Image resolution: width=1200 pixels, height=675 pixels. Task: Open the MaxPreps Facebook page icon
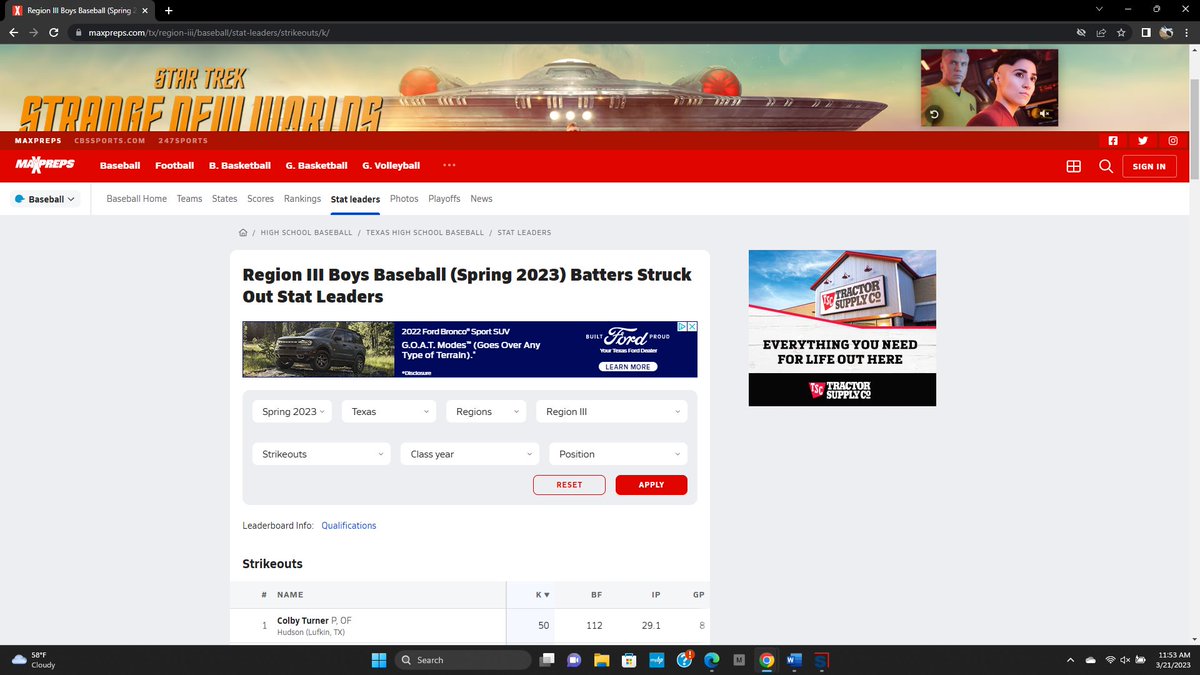click(1112, 141)
